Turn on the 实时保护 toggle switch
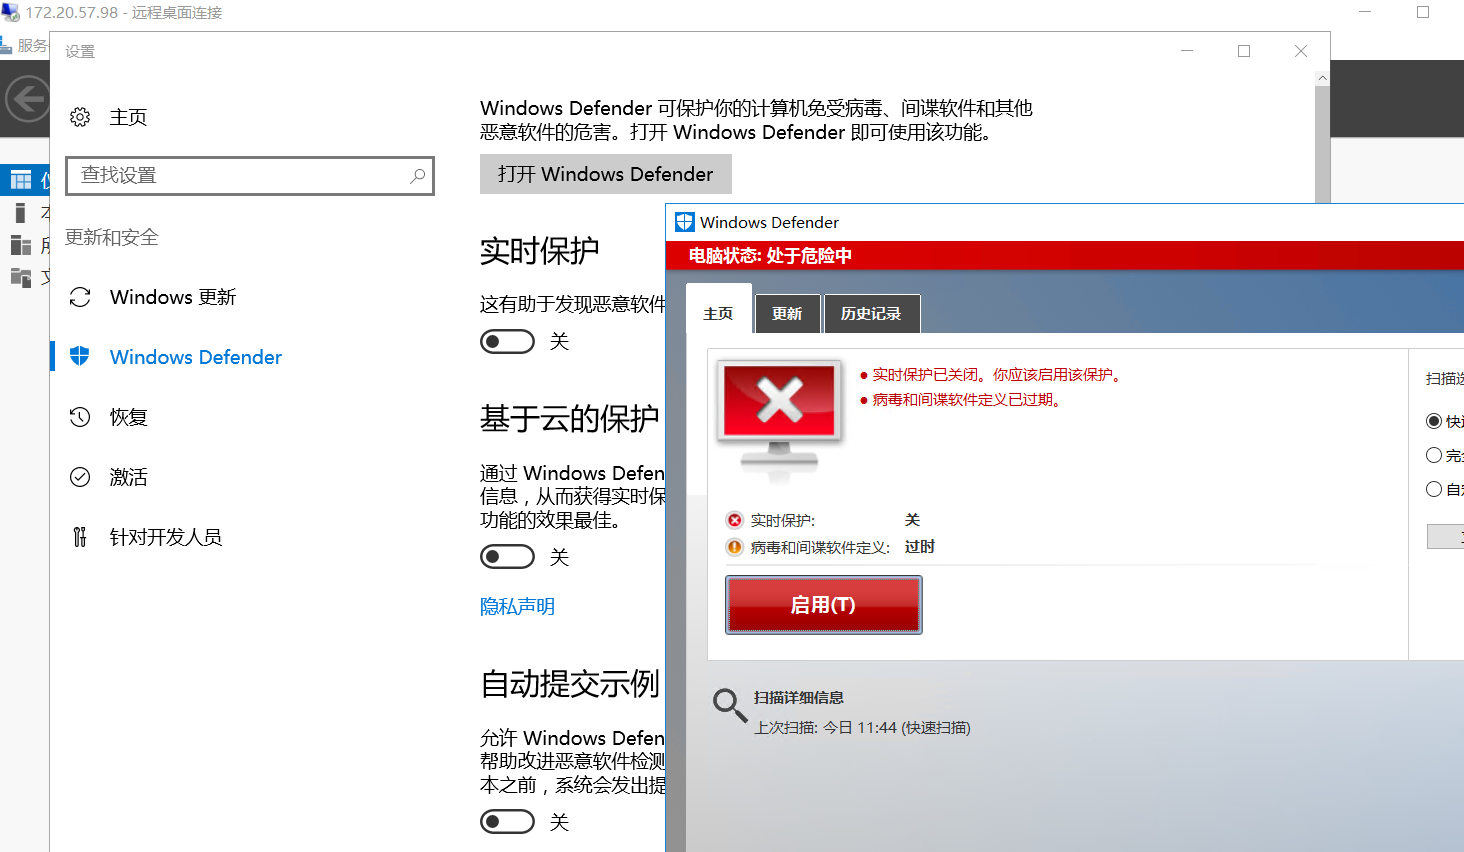 point(508,342)
